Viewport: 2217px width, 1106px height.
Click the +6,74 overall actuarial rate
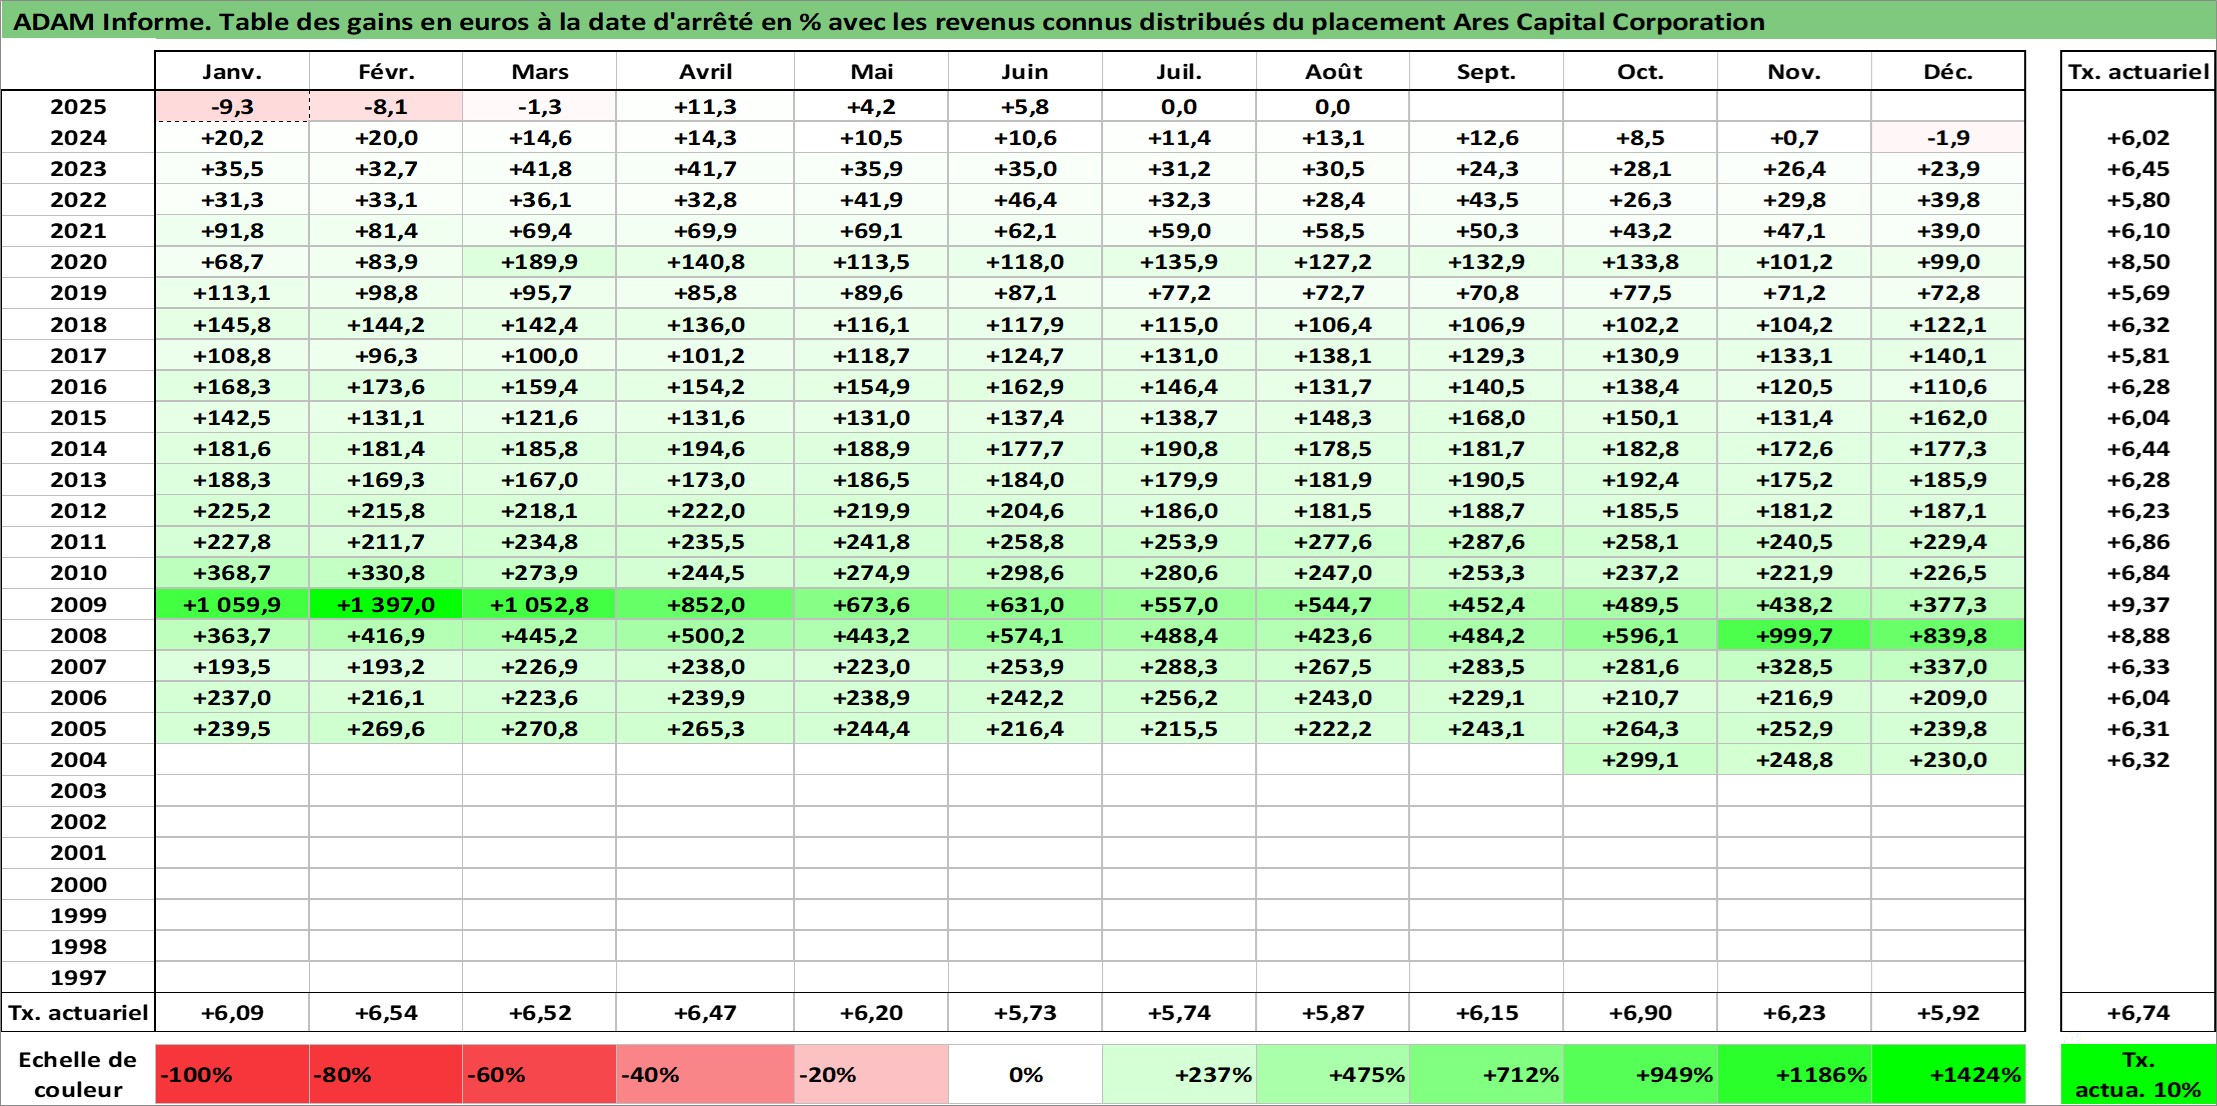(x=2138, y=1013)
